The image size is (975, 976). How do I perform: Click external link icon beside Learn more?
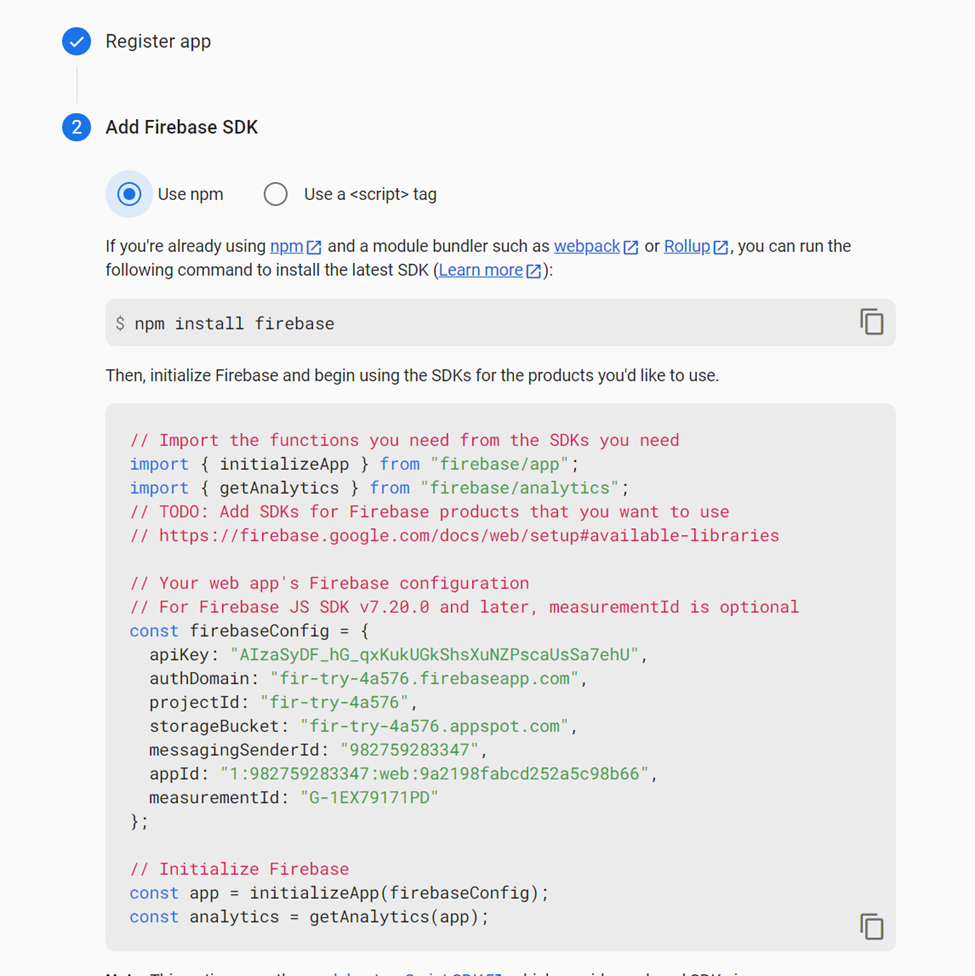click(x=534, y=271)
